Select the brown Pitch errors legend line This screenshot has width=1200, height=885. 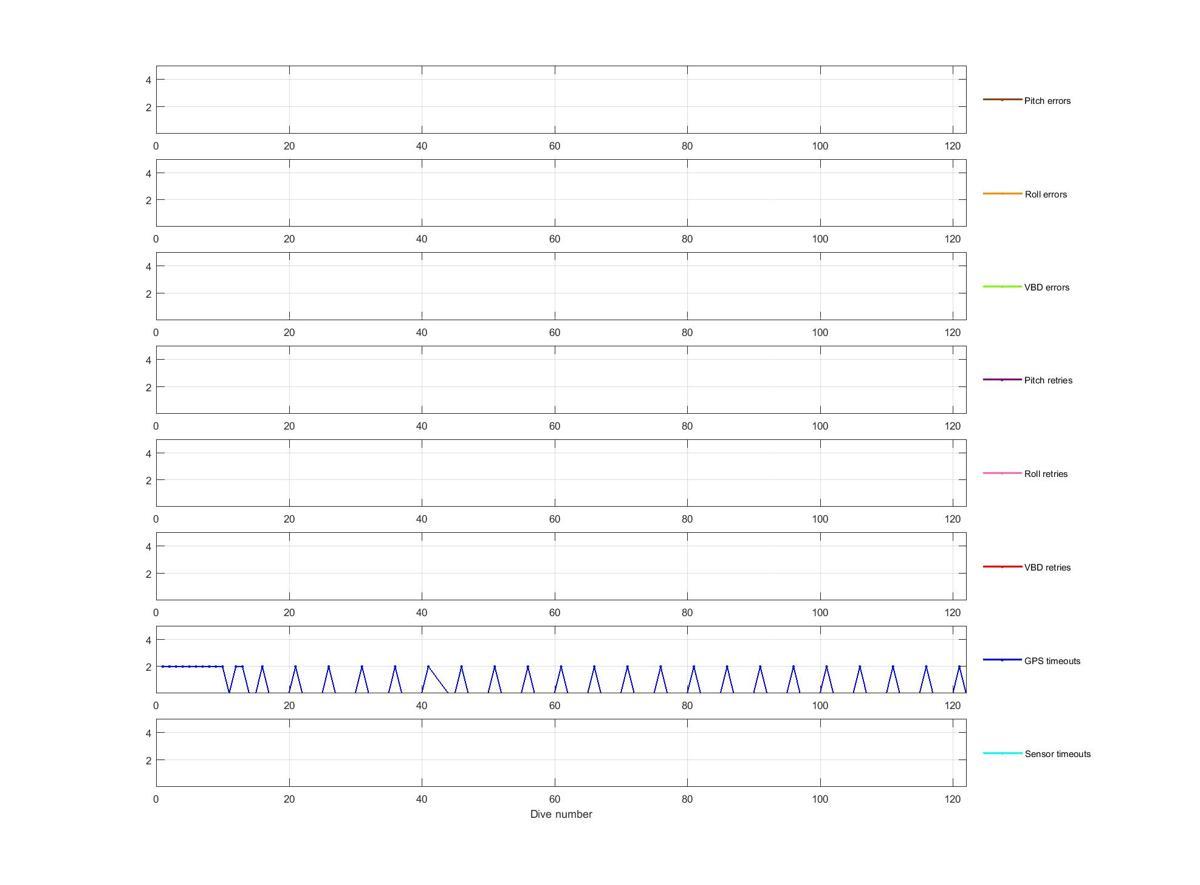click(x=1002, y=100)
